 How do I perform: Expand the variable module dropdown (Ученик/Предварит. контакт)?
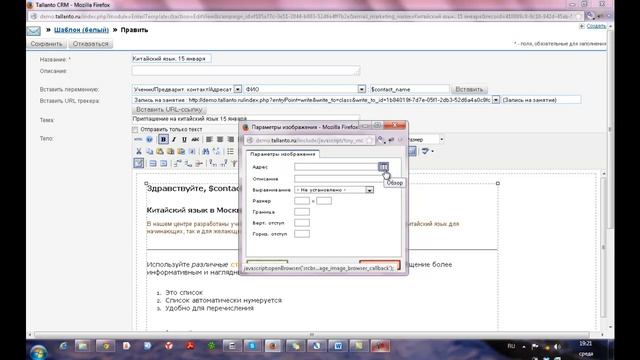(x=238, y=89)
